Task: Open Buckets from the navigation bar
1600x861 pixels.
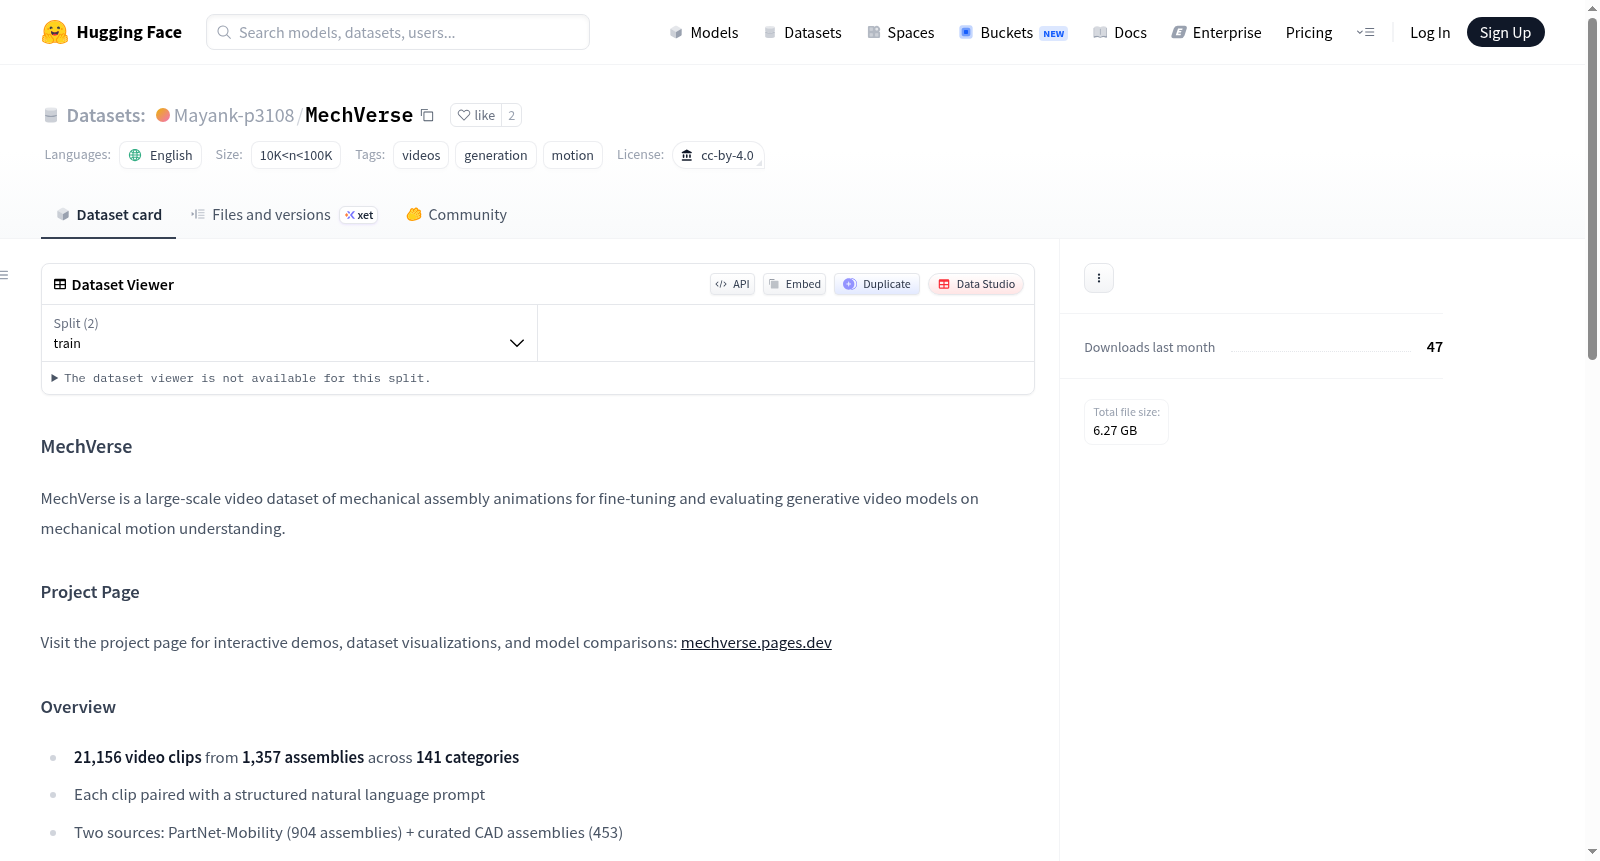Action: [1013, 32]
